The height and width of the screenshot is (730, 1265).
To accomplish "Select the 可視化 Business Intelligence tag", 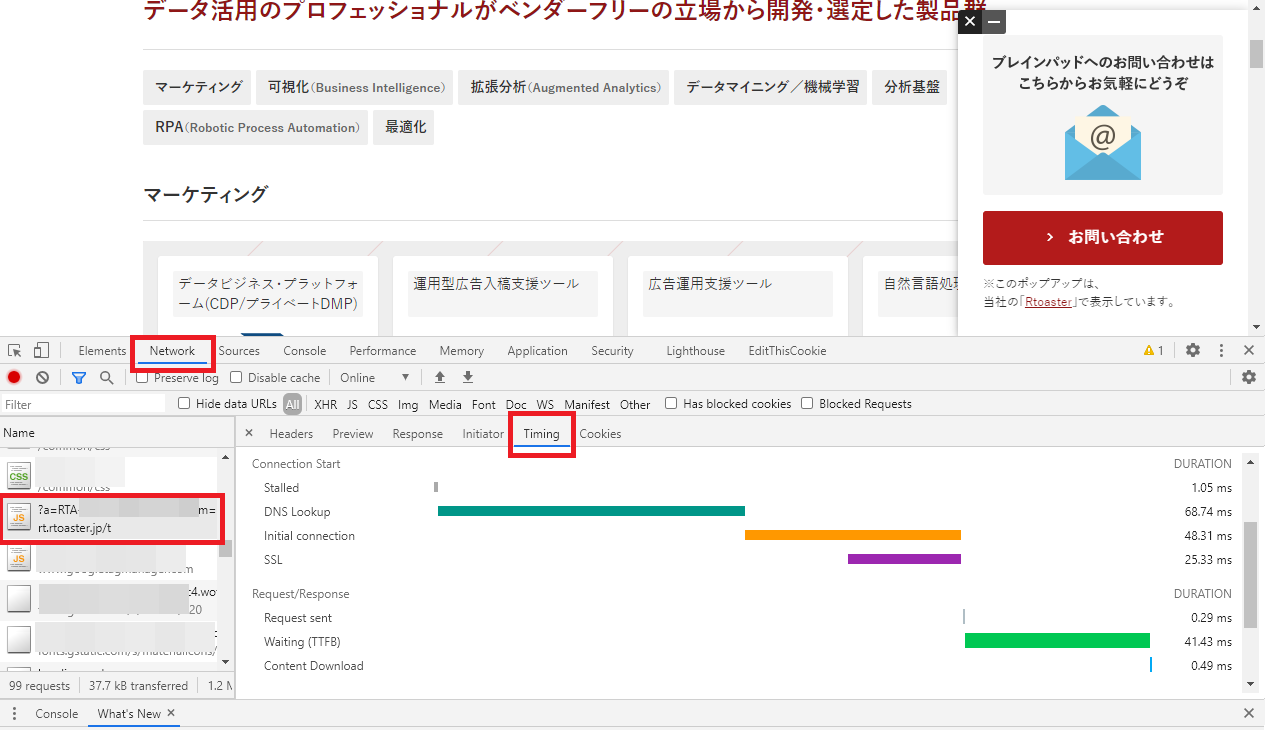I will (x=355, y=87).
